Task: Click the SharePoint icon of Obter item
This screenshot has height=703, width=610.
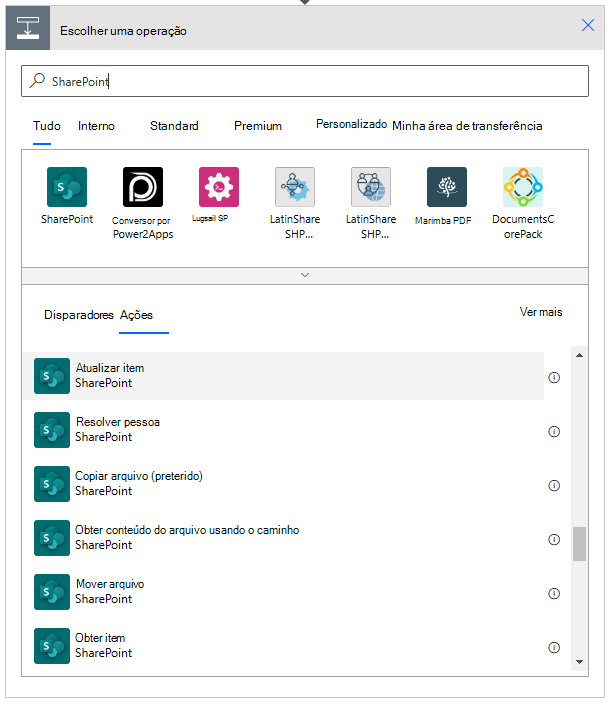Action: pos(52,646)
